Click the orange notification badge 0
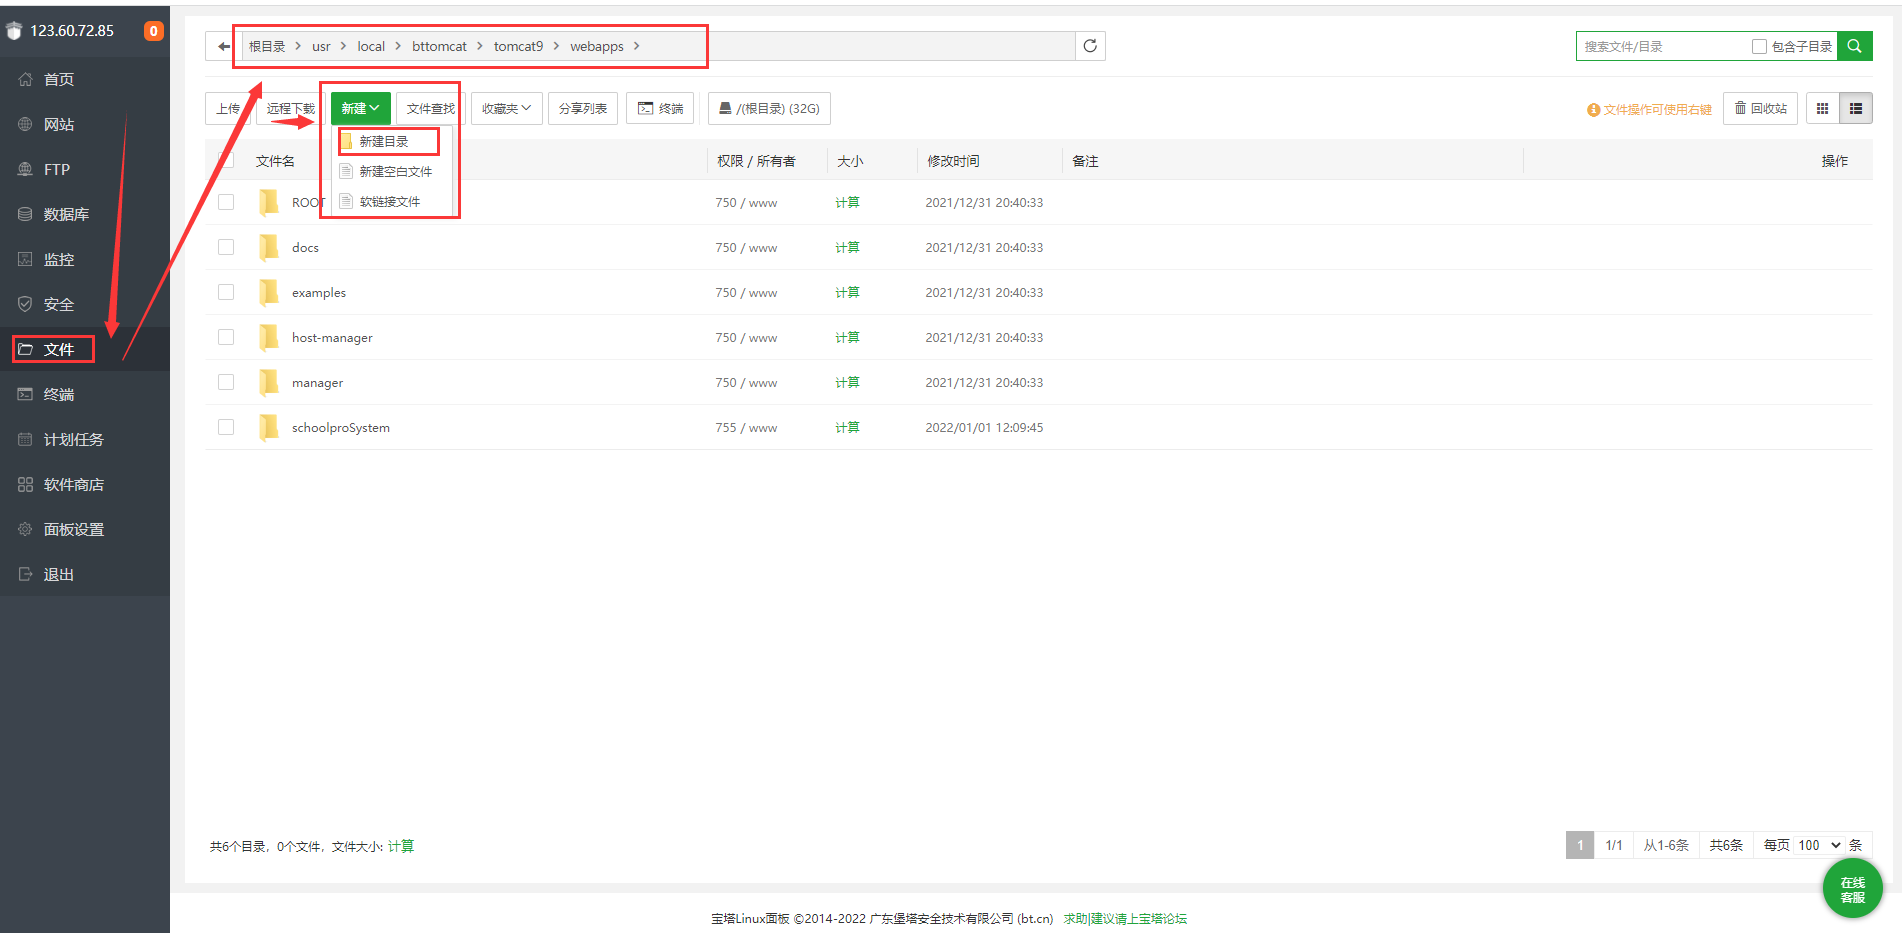 click(x=153, y=31)
